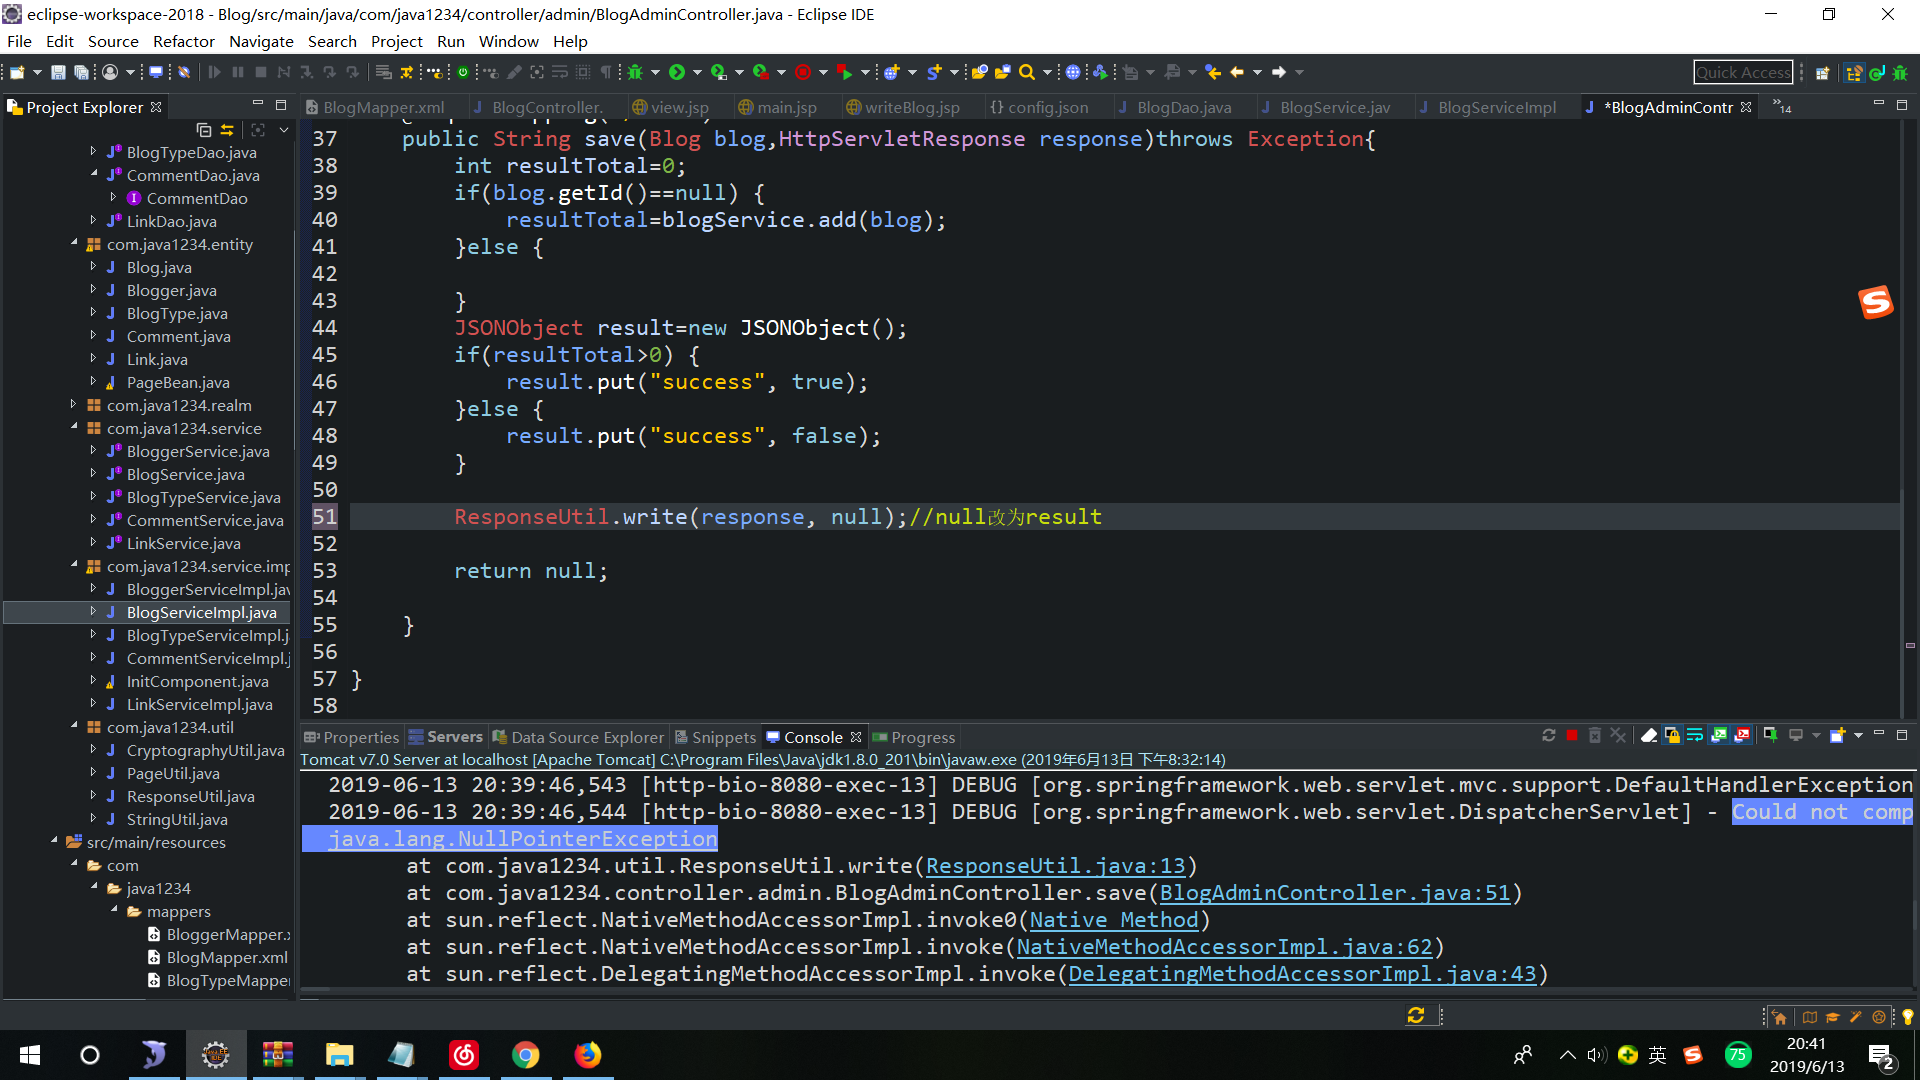Toggle Word Wrap in console toolbar
Viewport: 1920px width, 1080px height.
1695,736
